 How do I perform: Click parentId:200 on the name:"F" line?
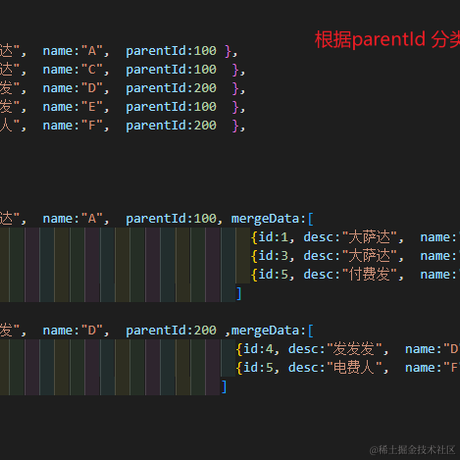(x=171, y=126)
